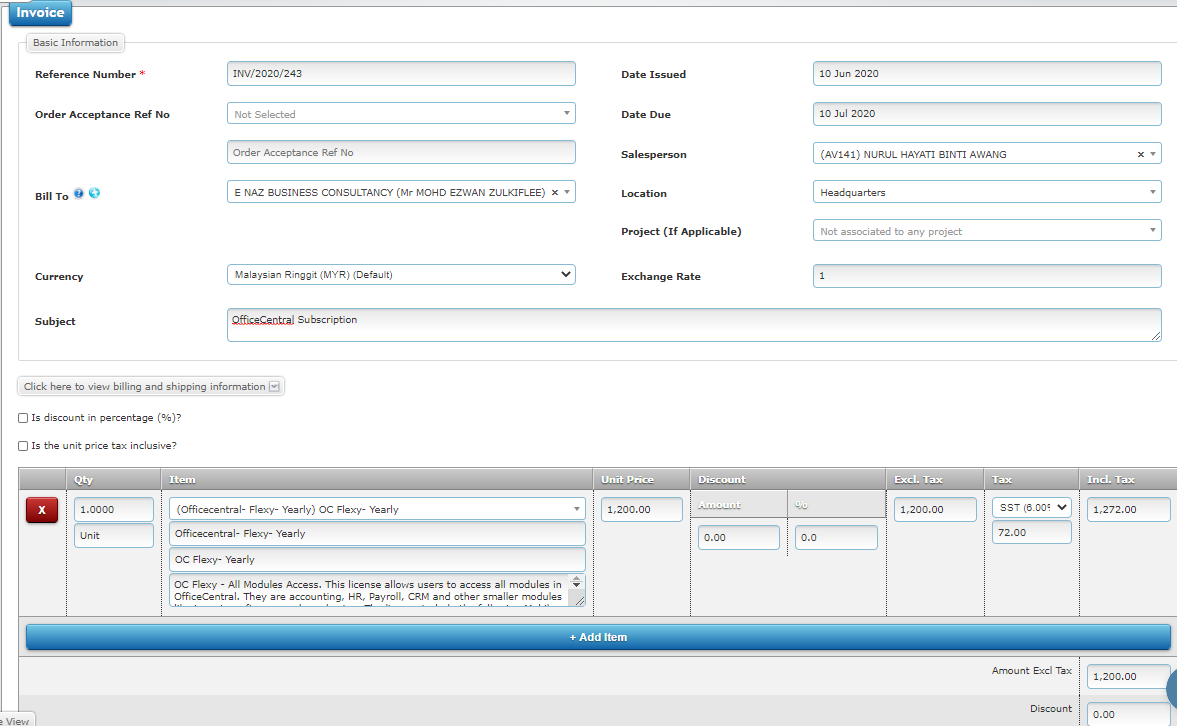Click the Amount Excl Tax total field
The image size is (1177, 726).
click(x=1128, y=676)
